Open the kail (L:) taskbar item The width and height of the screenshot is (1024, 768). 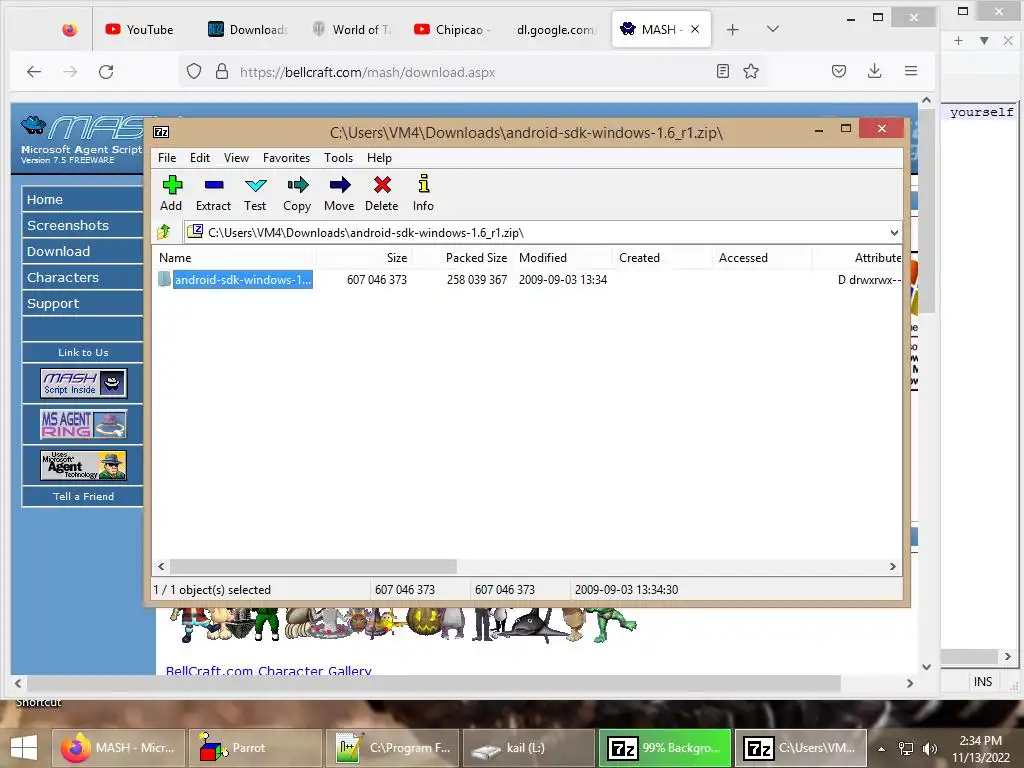click(x=528, y=748)
